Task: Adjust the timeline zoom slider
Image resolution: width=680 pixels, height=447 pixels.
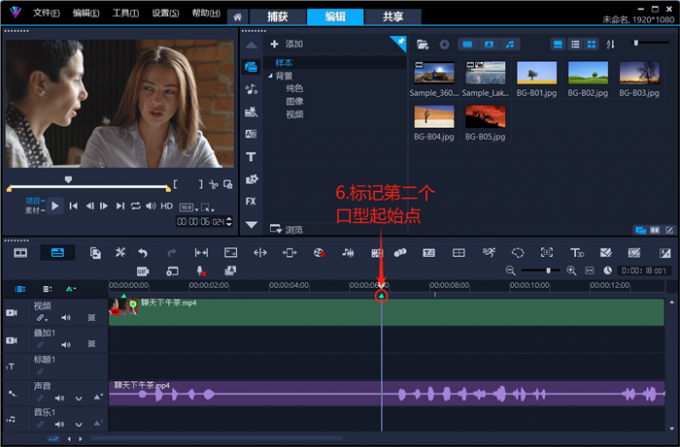Action: point(548,271)
